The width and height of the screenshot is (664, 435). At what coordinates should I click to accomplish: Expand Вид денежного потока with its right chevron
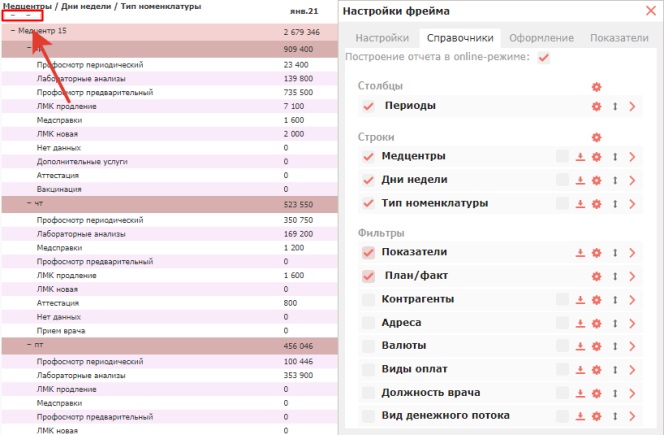[632, 416]
